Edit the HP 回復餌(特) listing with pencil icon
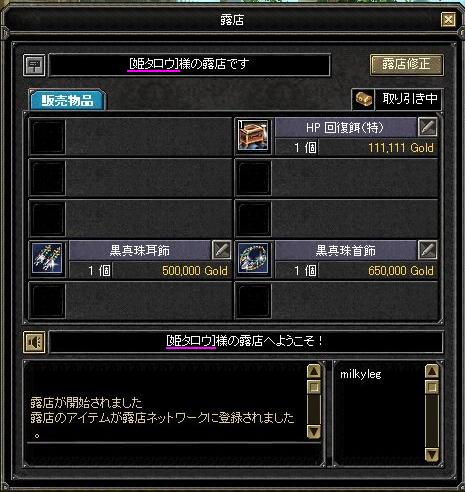The height and width of the screenshot is (492, 465). pos(427,127)
